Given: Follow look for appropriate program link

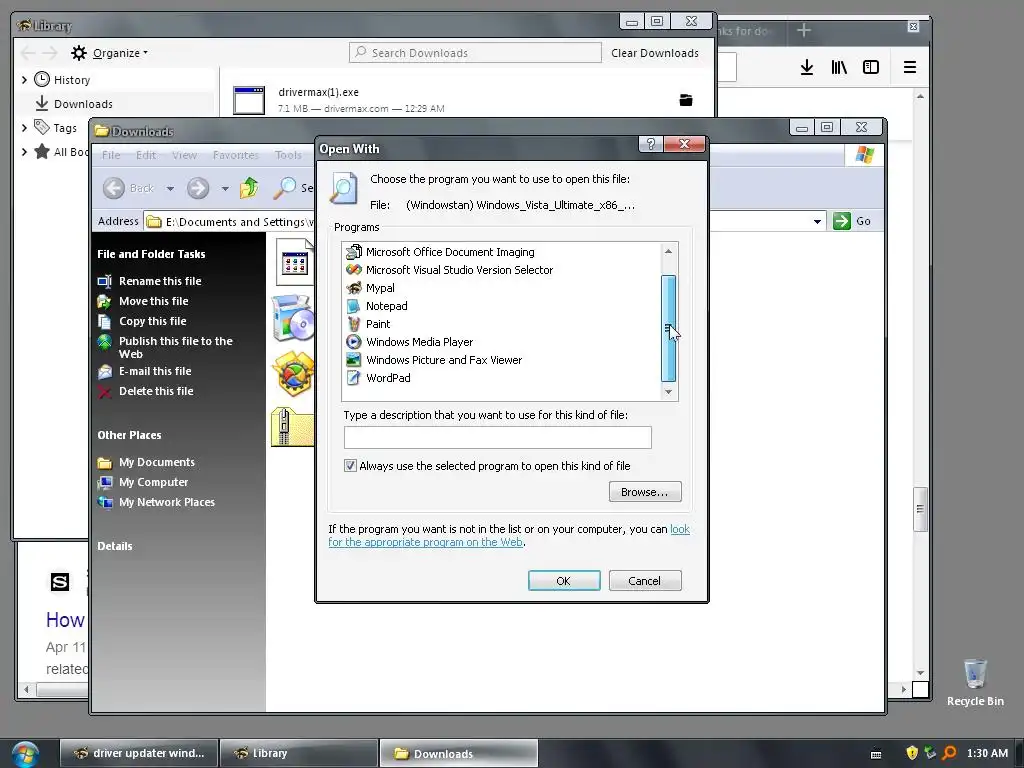Looking at the screenshot, I should click(509, 536).
